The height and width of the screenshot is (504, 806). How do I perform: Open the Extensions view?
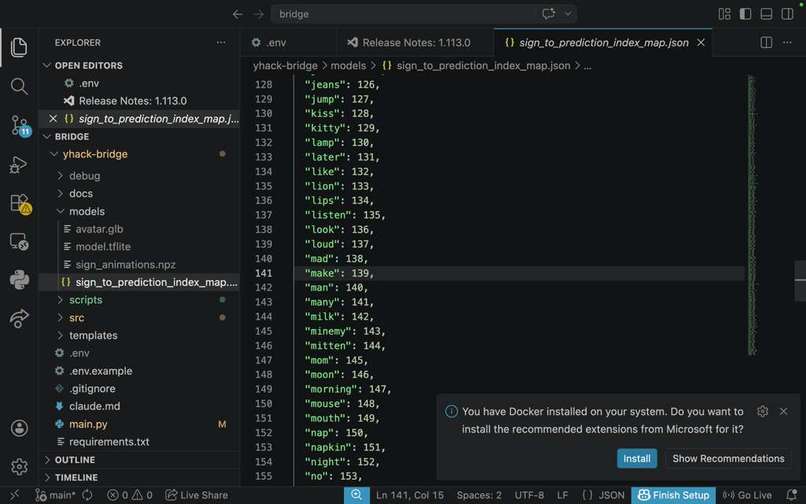pyautogui.click(x=20, y=204)
